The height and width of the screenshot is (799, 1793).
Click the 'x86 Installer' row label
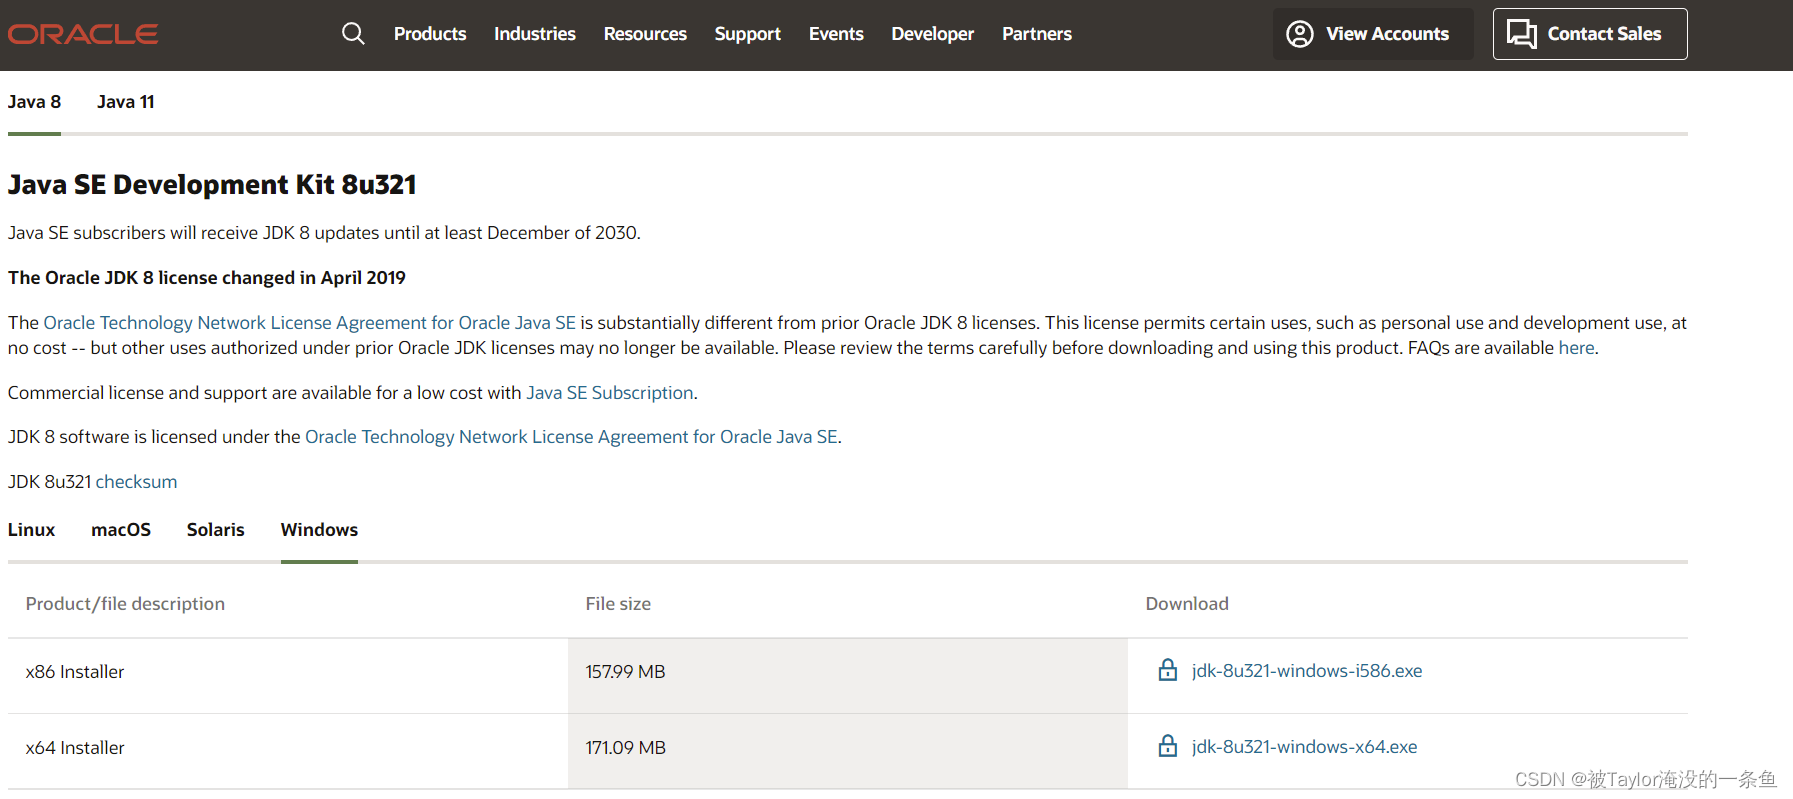pyautogui.click(x=75, y=672)
